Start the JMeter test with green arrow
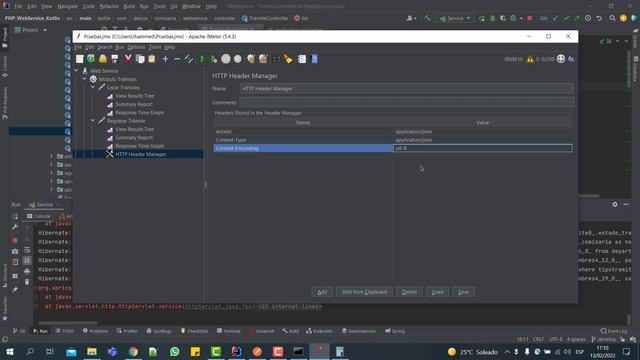Image resolution: width=640 pixels, height=360 pixels. pyautogui.click(x=202, y=59)
